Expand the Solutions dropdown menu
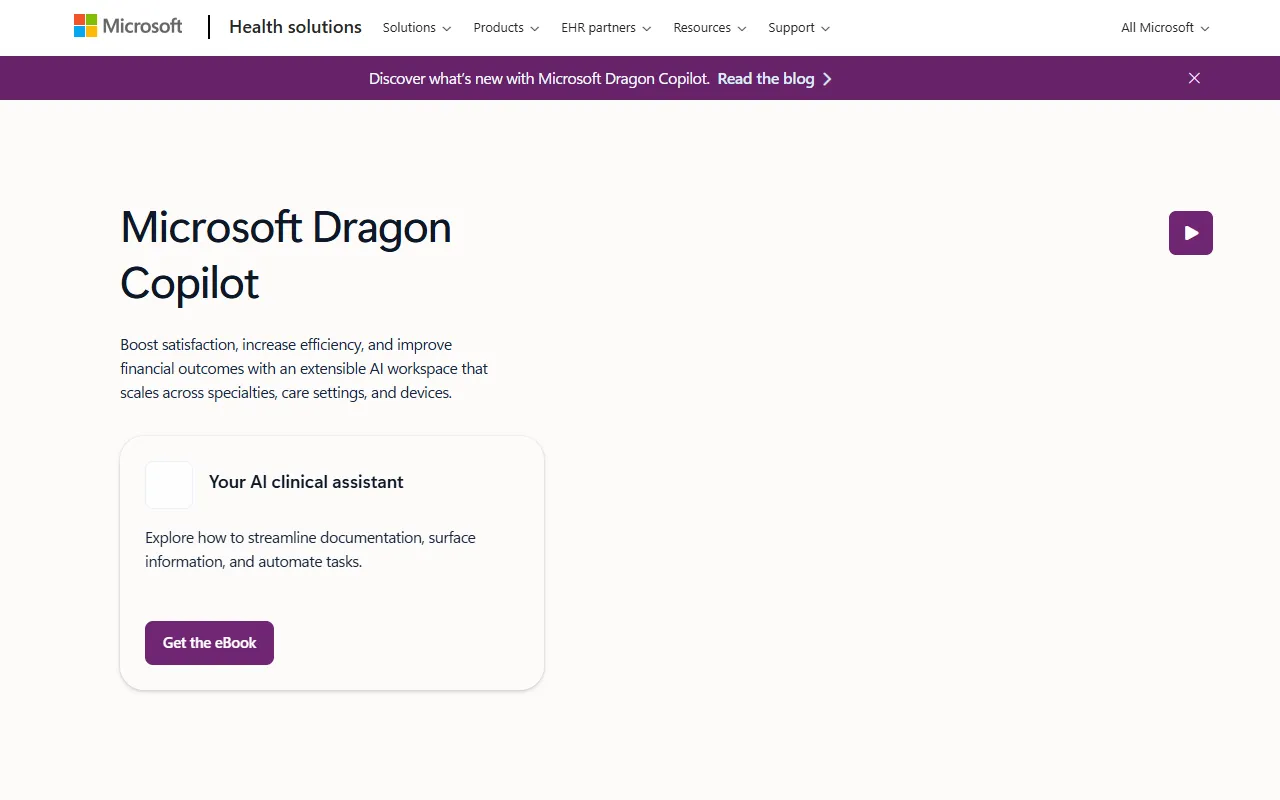The image size is (1280, 800). 416,28
